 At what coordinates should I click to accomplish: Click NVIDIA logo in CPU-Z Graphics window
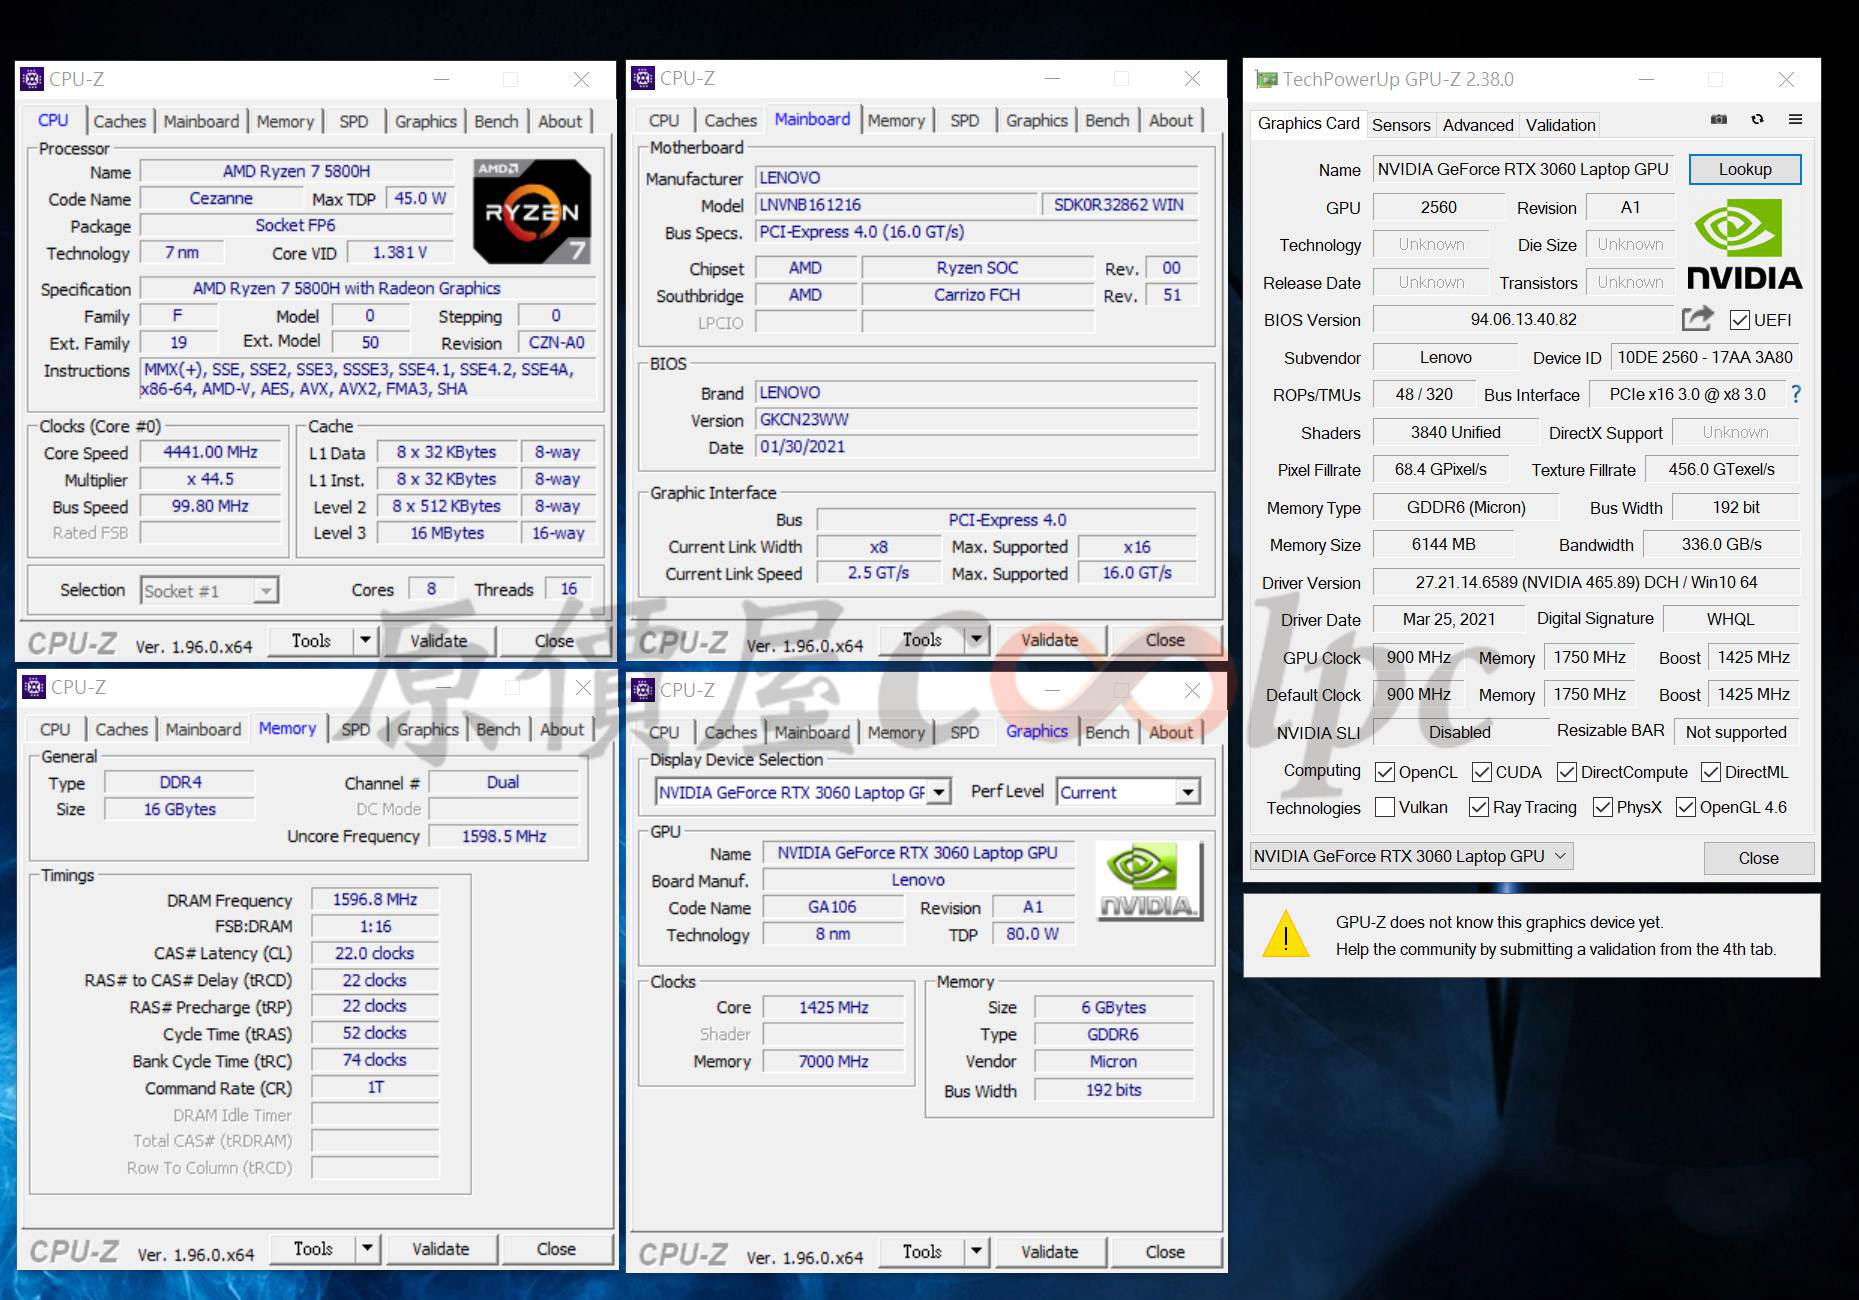[1150, 880]
